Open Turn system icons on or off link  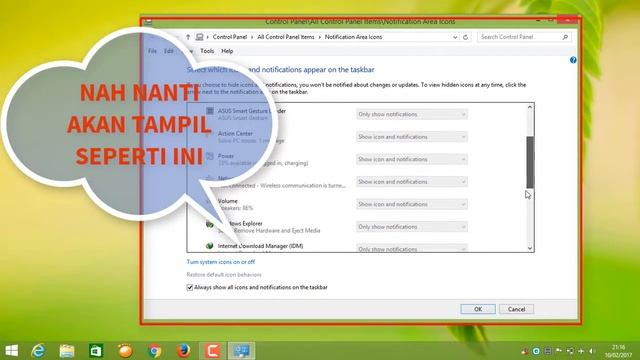(x=221, y=262)
